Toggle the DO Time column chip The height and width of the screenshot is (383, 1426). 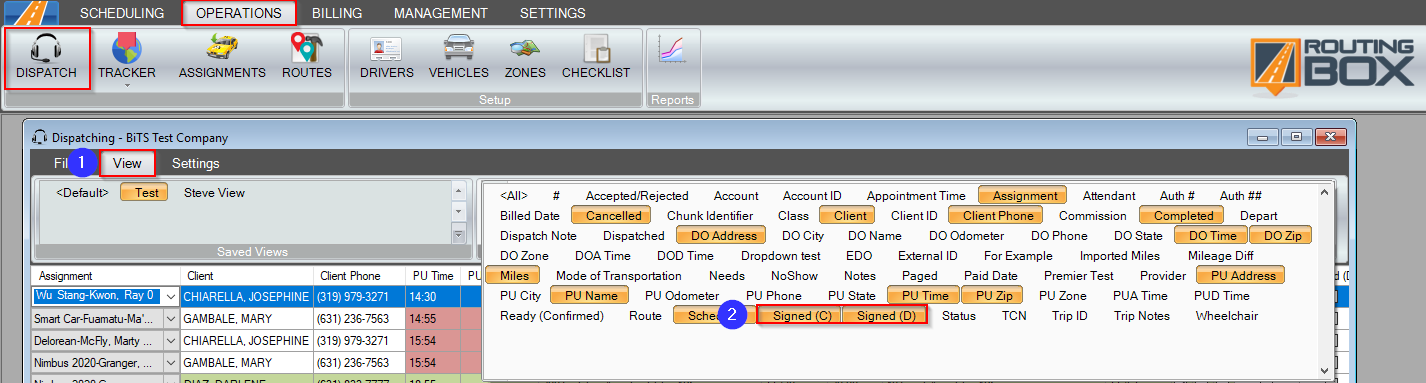click(x=1212, y=236)
